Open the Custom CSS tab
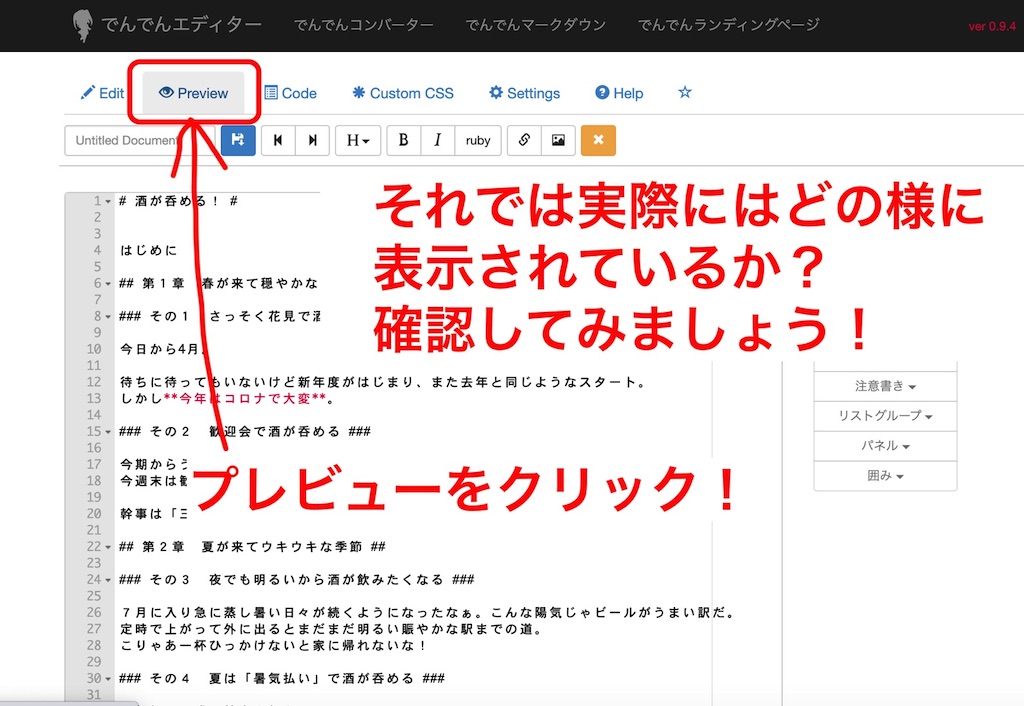Screen dimensions: 1024x706 coord(403,93)
